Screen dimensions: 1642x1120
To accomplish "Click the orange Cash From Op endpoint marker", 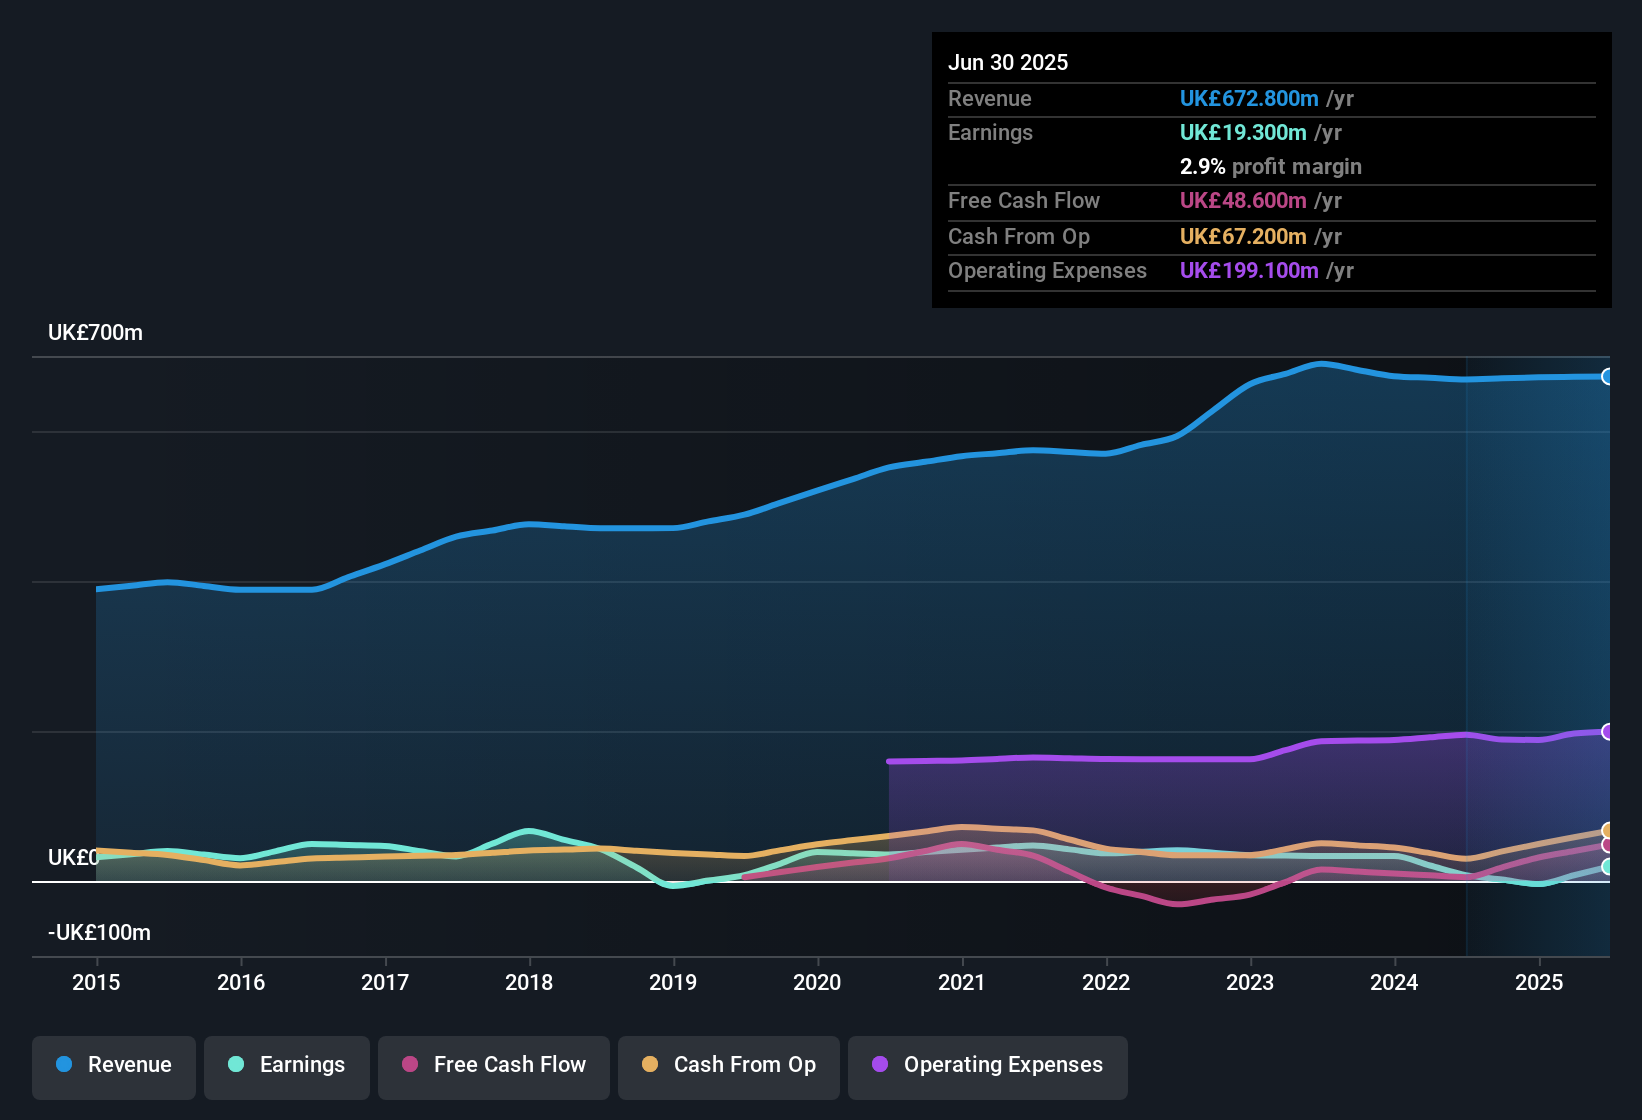I will [x=1608, y=830].
